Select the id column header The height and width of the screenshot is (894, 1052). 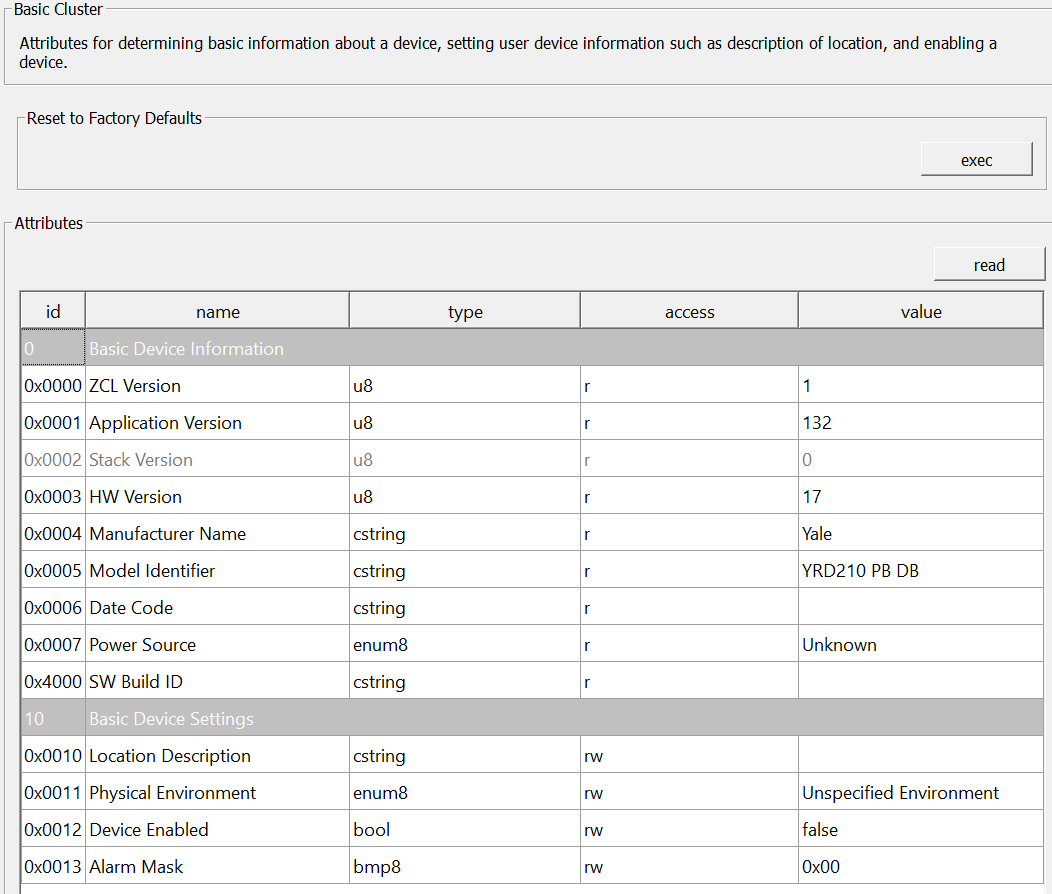[53, 311]
